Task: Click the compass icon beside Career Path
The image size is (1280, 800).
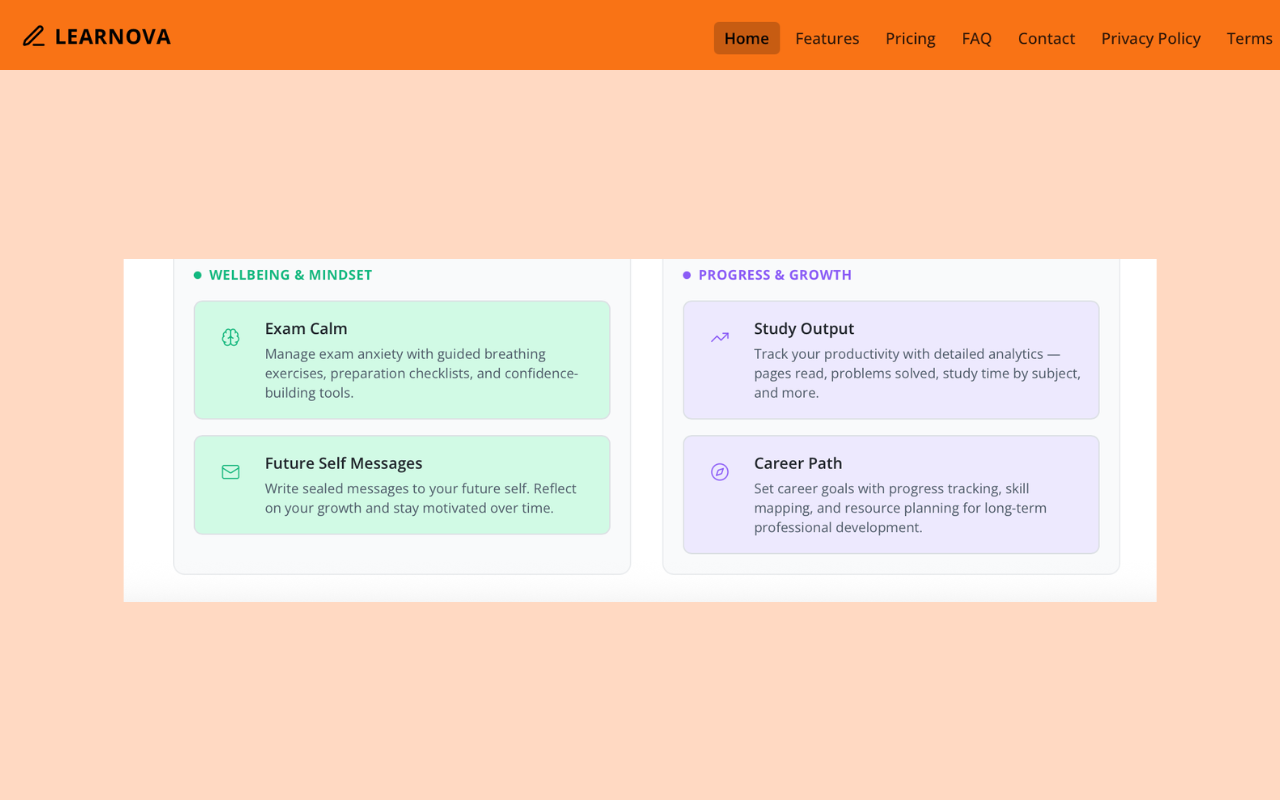Action: (x=720, y=472)
